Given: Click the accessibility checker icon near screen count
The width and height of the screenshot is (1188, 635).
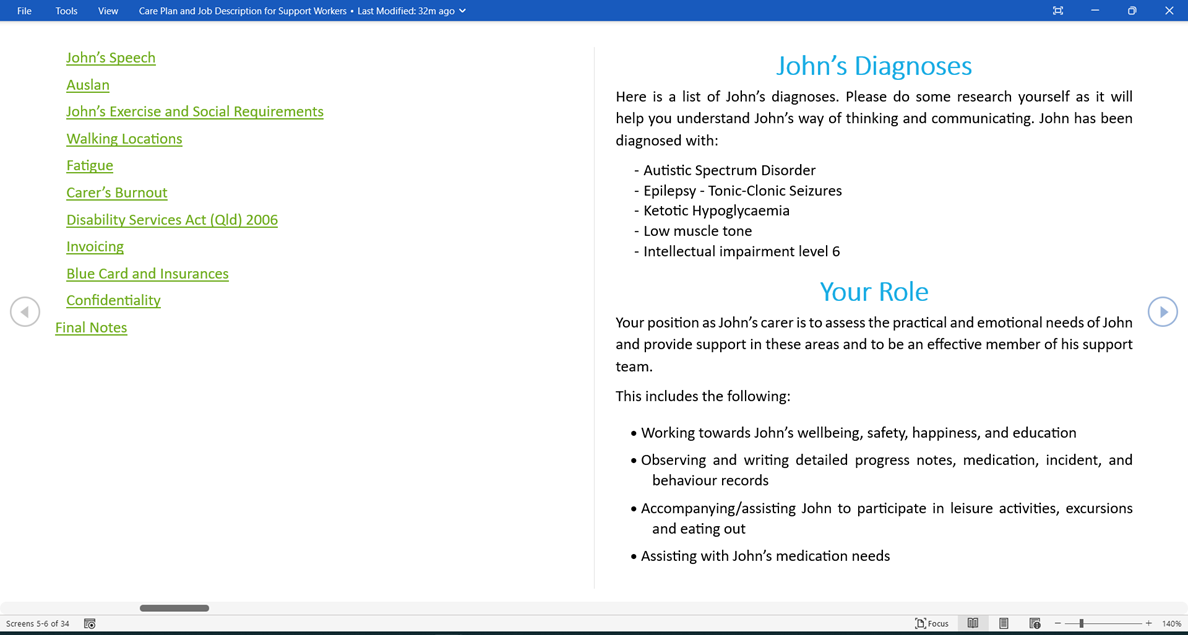Looking at the screenshot, I should 89,623.
